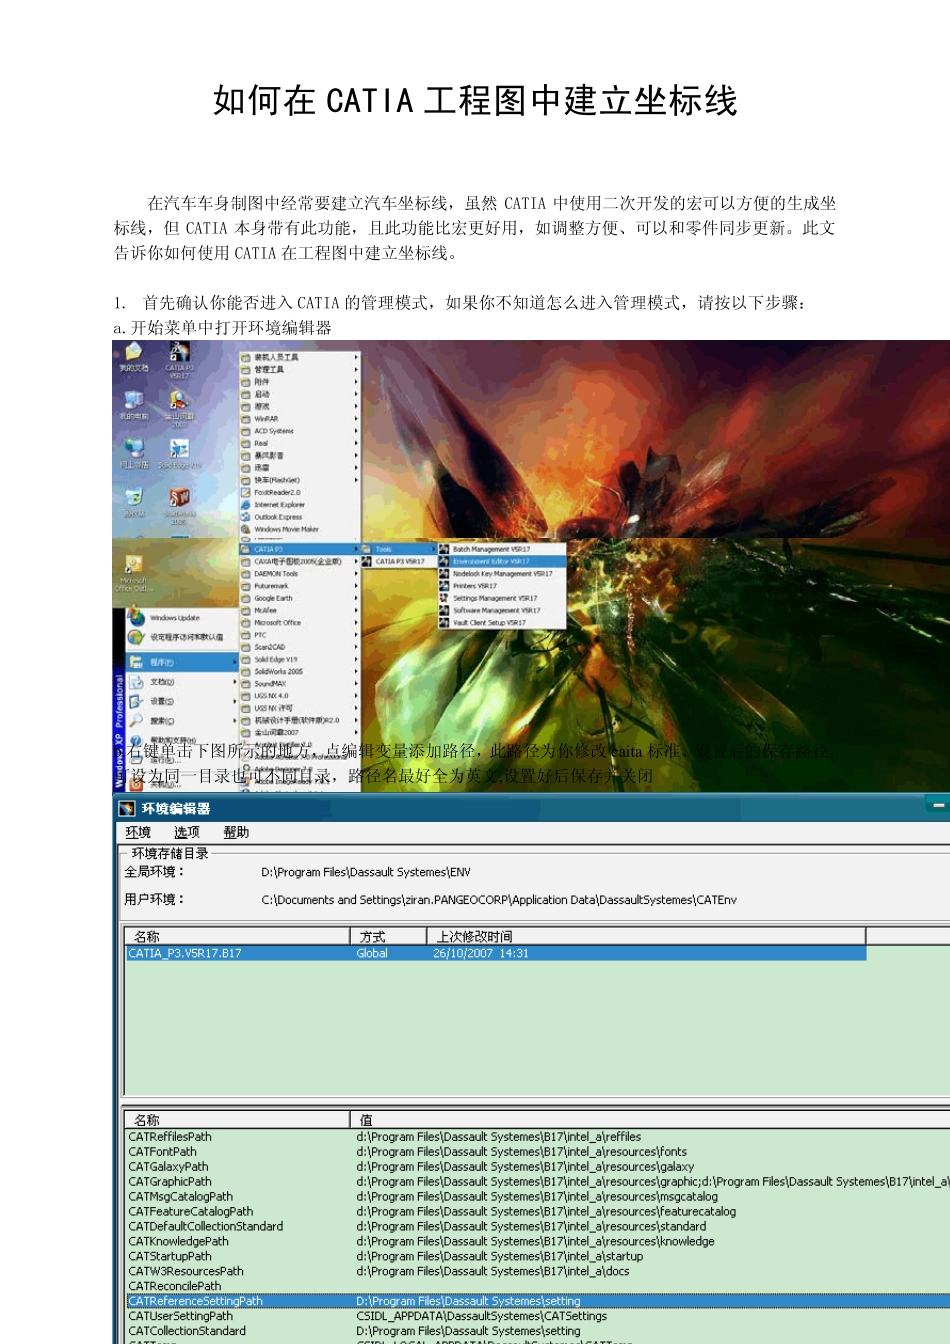
Task: Expand the Microsoft Office program folder
Action: tap(300, 622)
